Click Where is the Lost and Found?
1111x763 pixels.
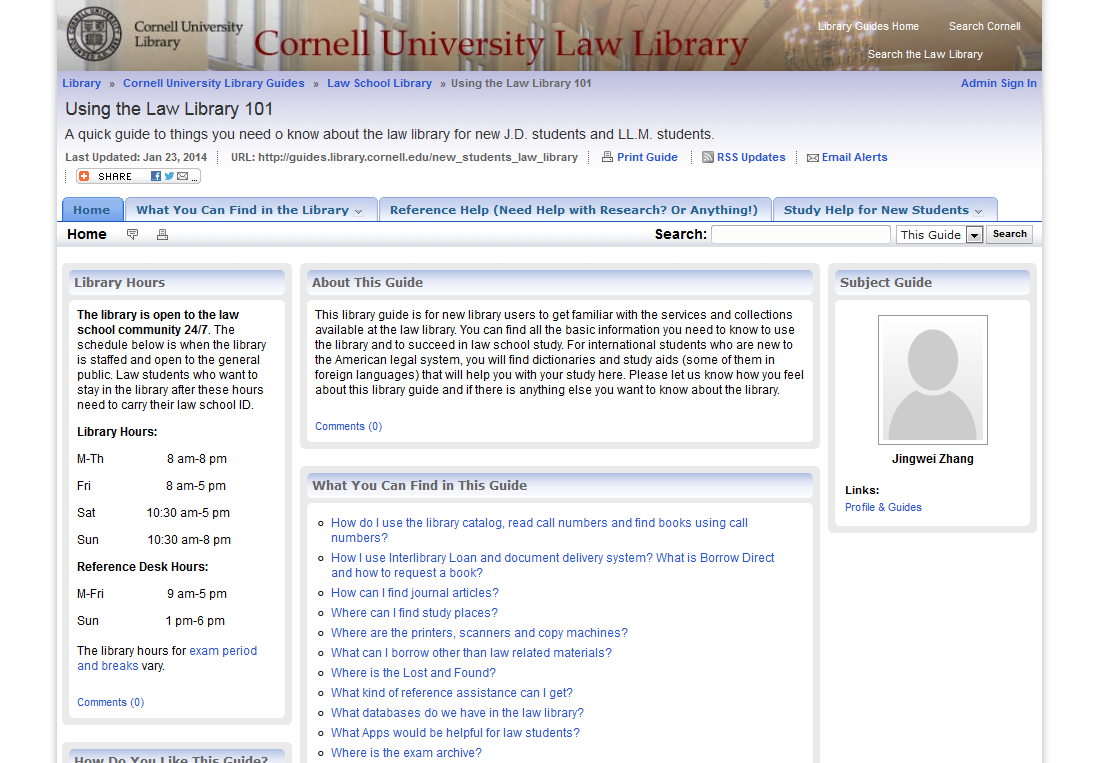click(413, 673)
